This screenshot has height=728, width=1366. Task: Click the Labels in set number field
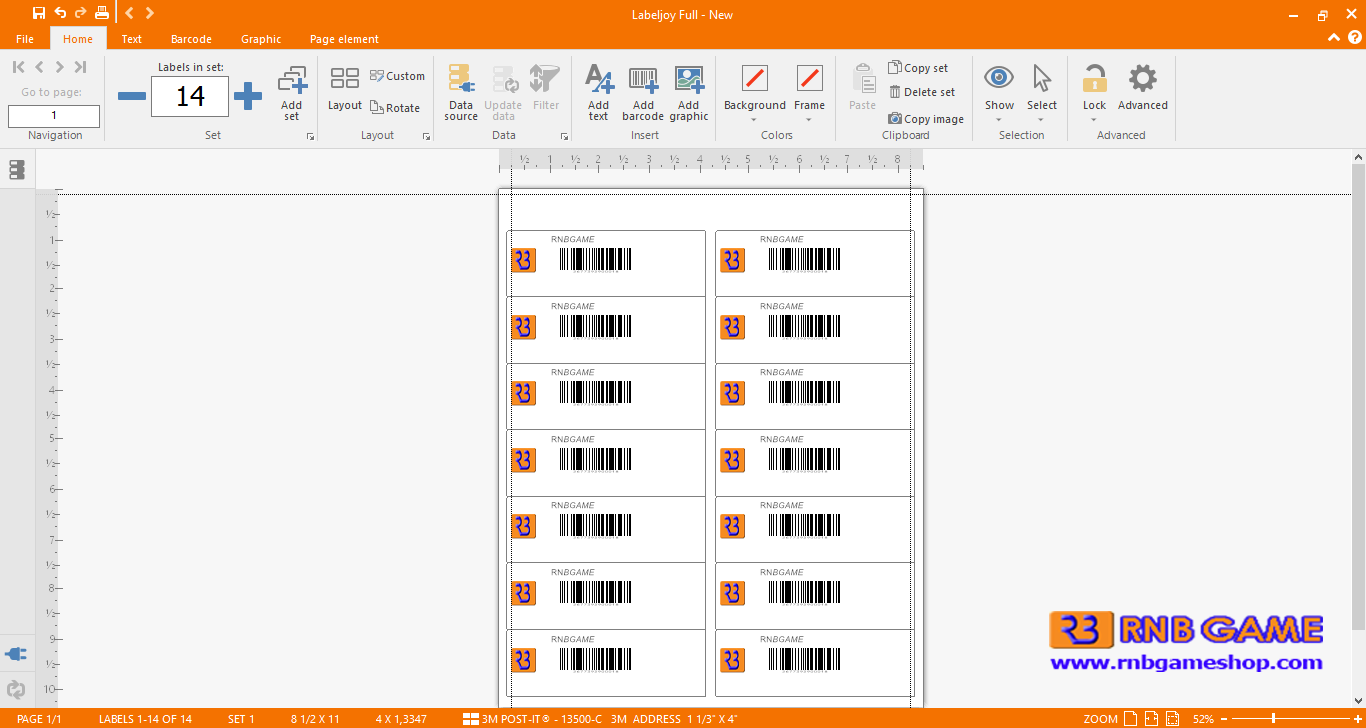[190, 96]
